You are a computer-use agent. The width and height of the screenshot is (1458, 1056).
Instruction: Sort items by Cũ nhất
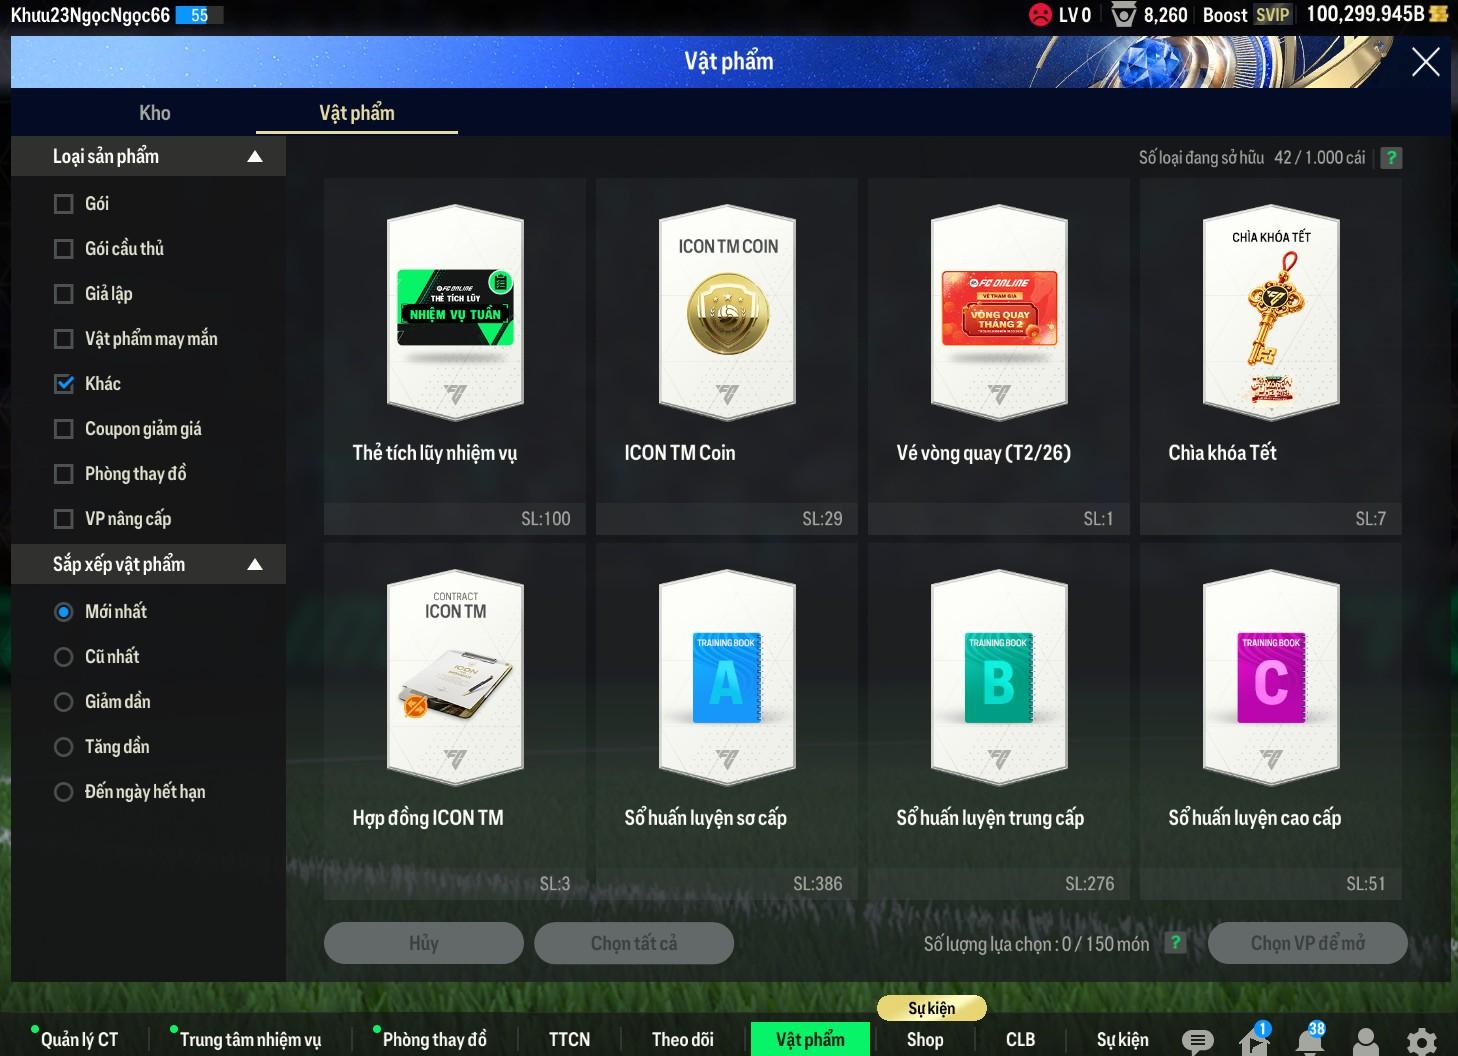click(64, 657)
